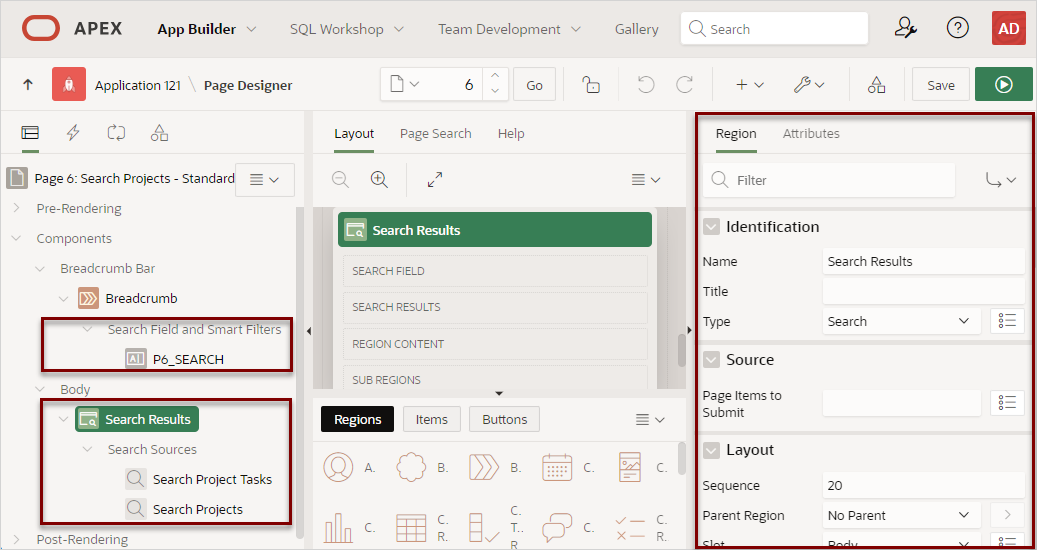The image size is (1037, 550).
Task: Expand the layout pane with arrows icon
Action: click(435, 180)
